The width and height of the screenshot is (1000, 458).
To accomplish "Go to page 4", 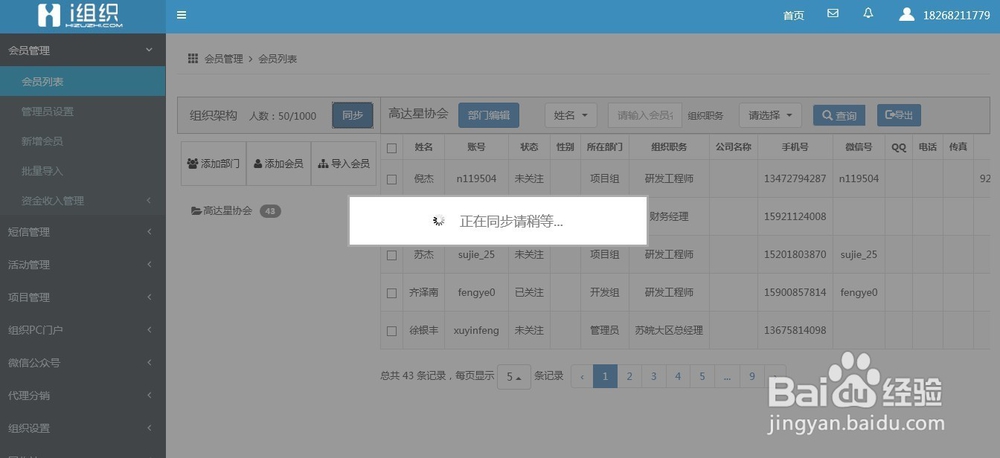I will click(x=678, y=376).
